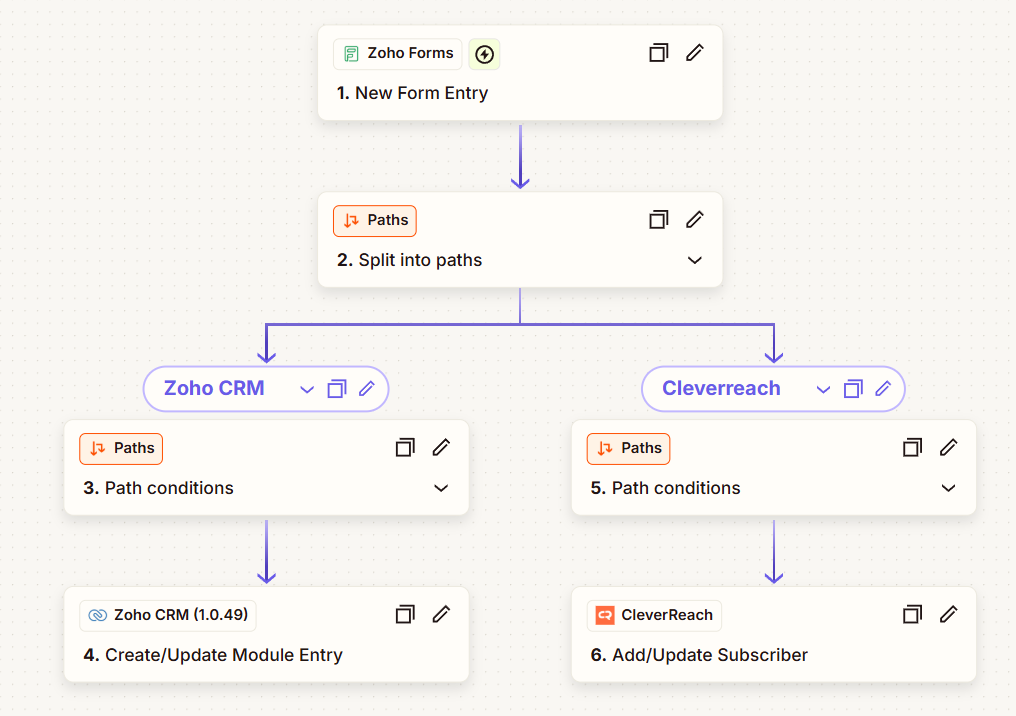This screenshot has height=716, width=1016.
Task: Duplicate the Cleverreach path branch
Action: coord(853,389)
